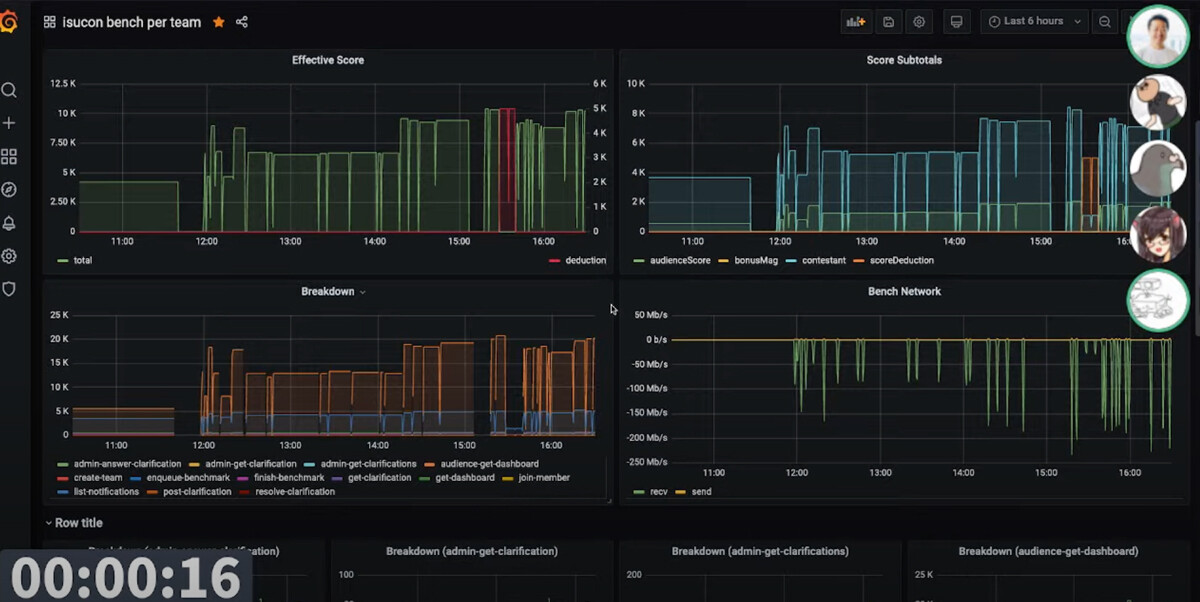The width and height of the screenshot is (1200, 602).
Task: Click the dashboard grid icon beside title
Action: click(50, 22)
